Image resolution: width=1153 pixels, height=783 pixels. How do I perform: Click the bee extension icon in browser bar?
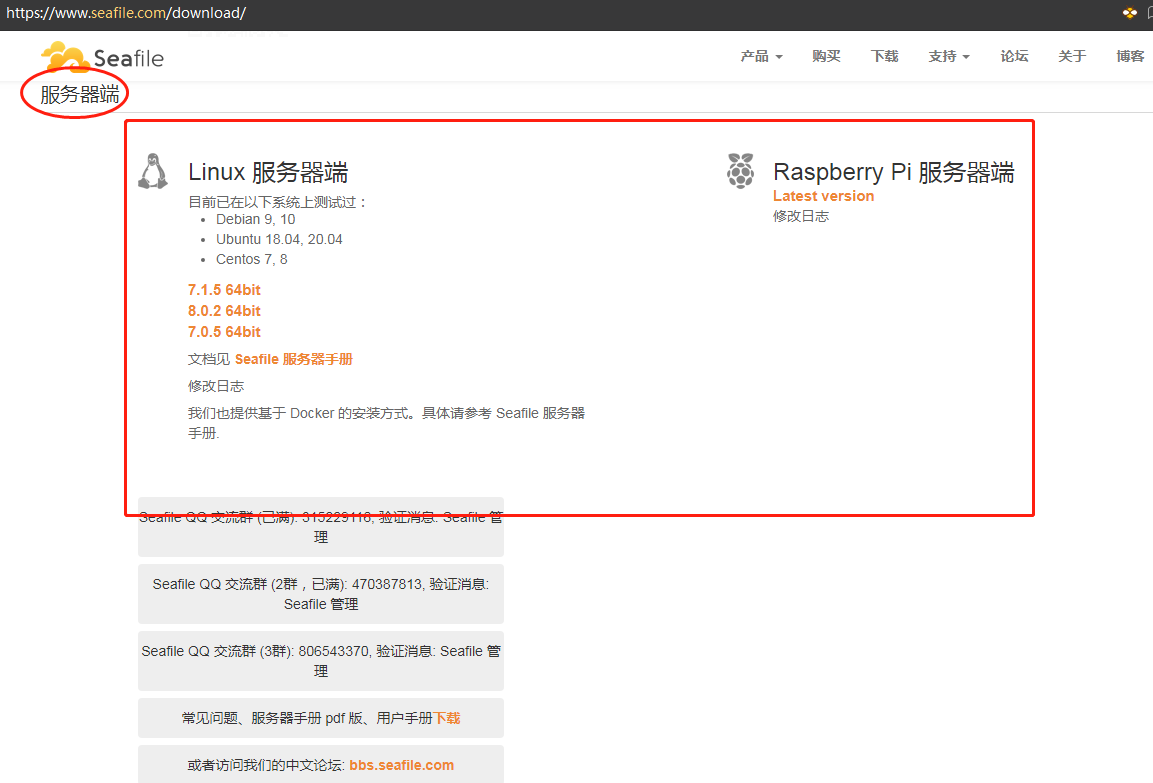pyautogui.click(x=1130, y=13)
